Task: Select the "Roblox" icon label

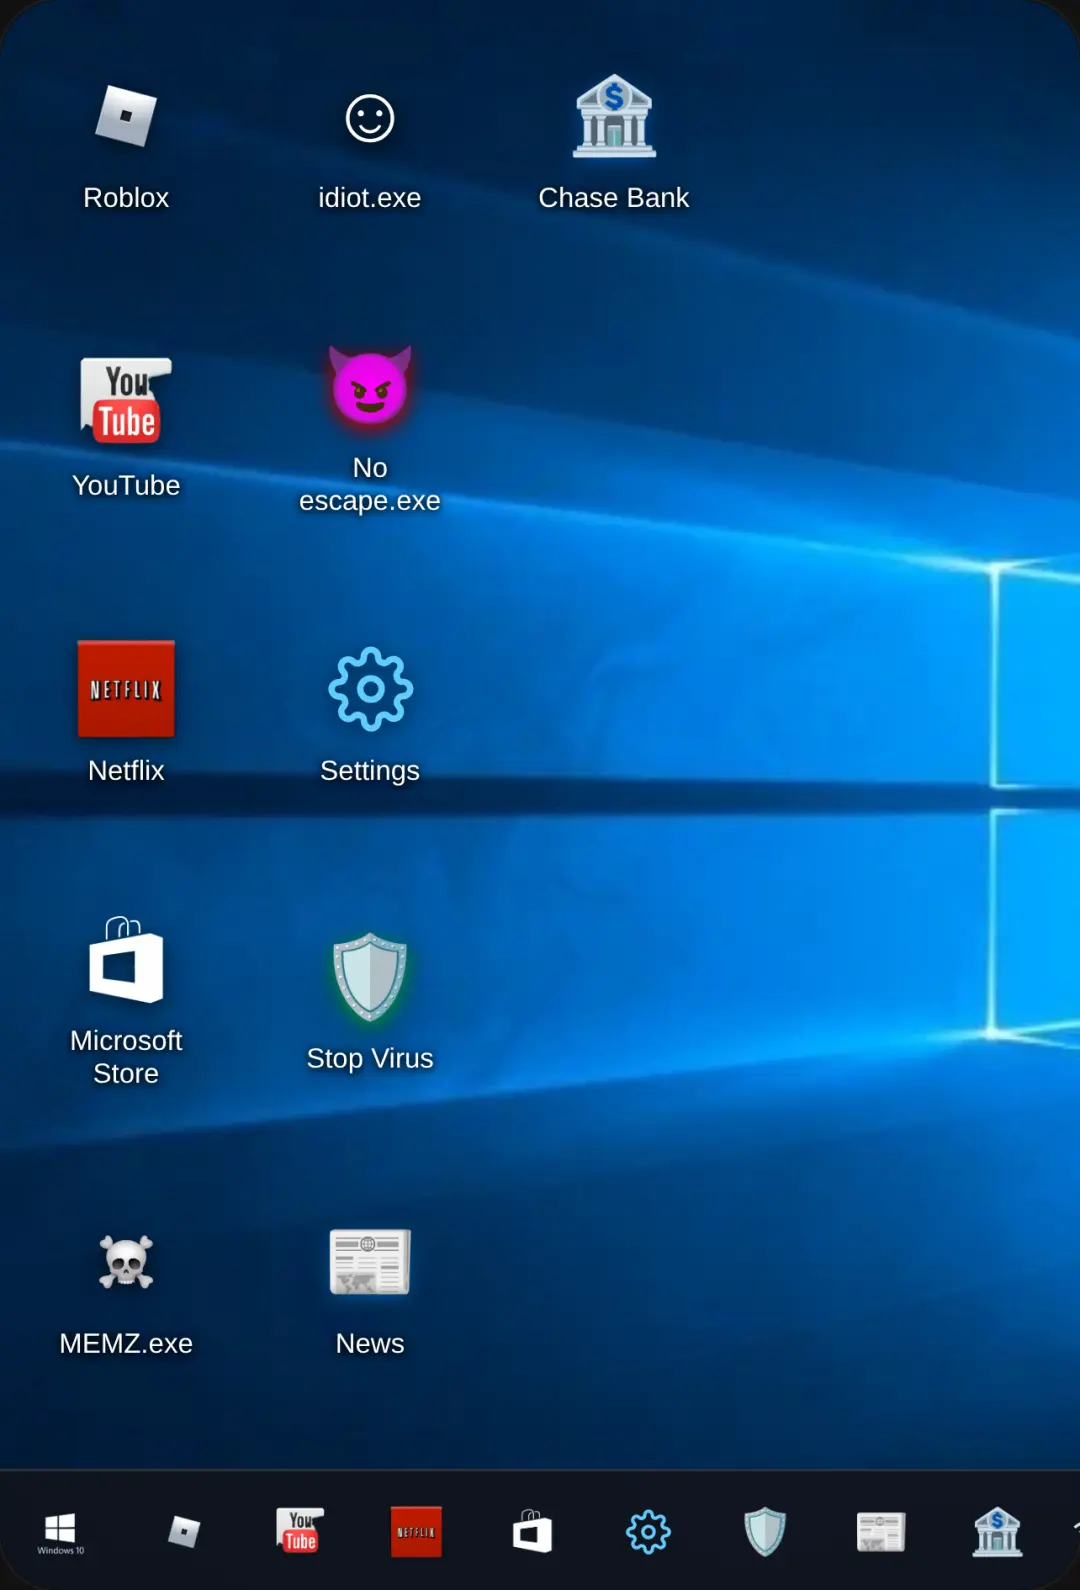Action: point(126,198)
